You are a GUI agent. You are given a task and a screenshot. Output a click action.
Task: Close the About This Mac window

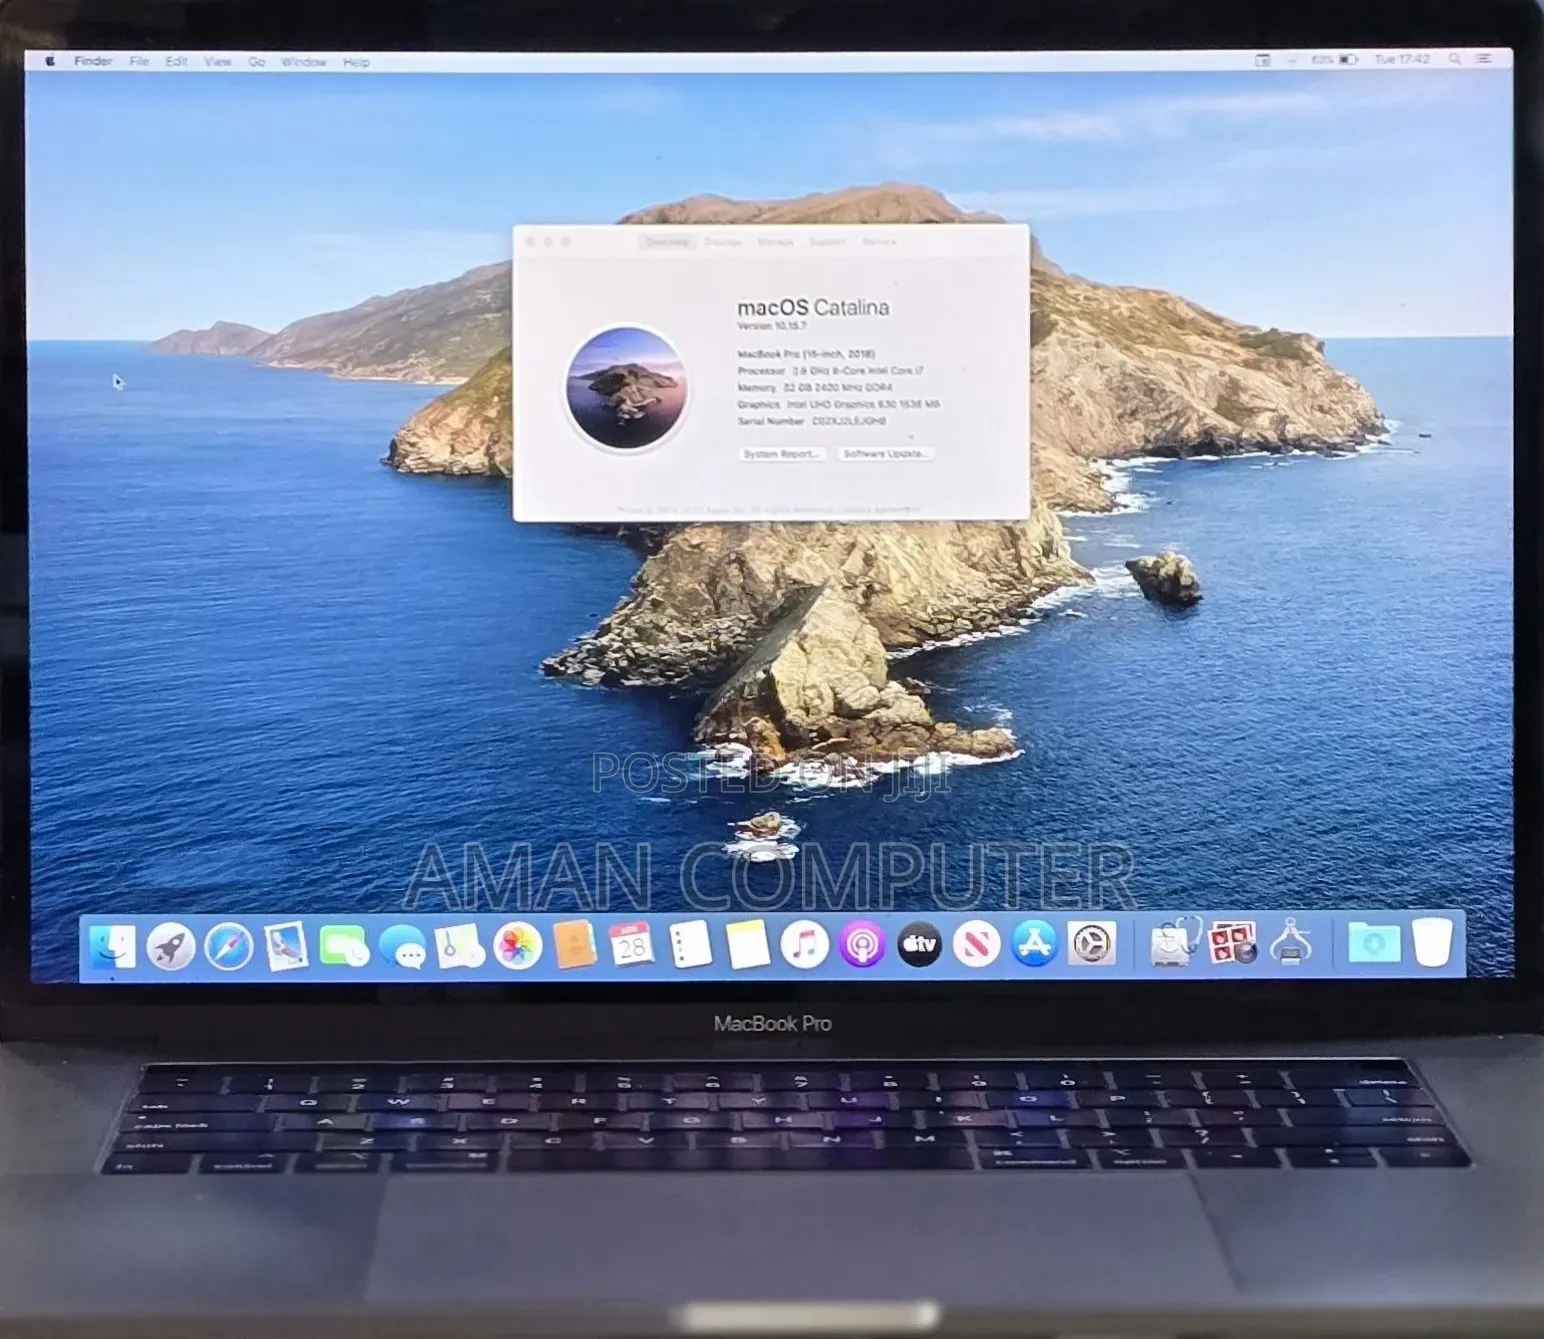point(530,242)
